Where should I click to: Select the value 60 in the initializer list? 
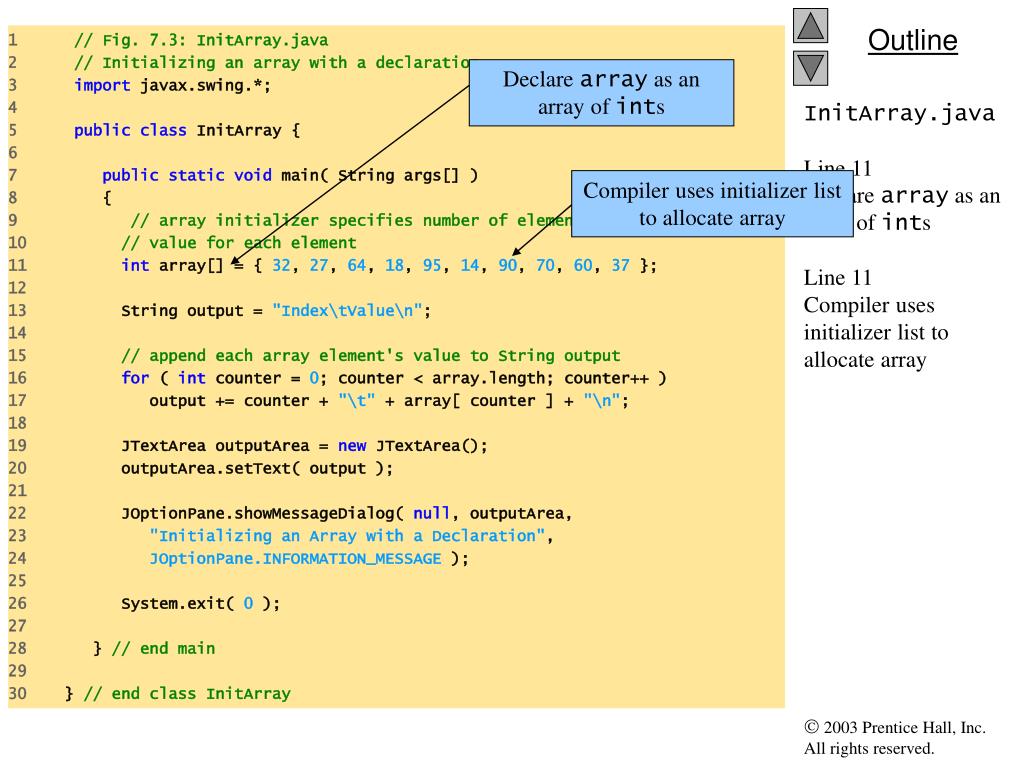(x=583, y=266)
